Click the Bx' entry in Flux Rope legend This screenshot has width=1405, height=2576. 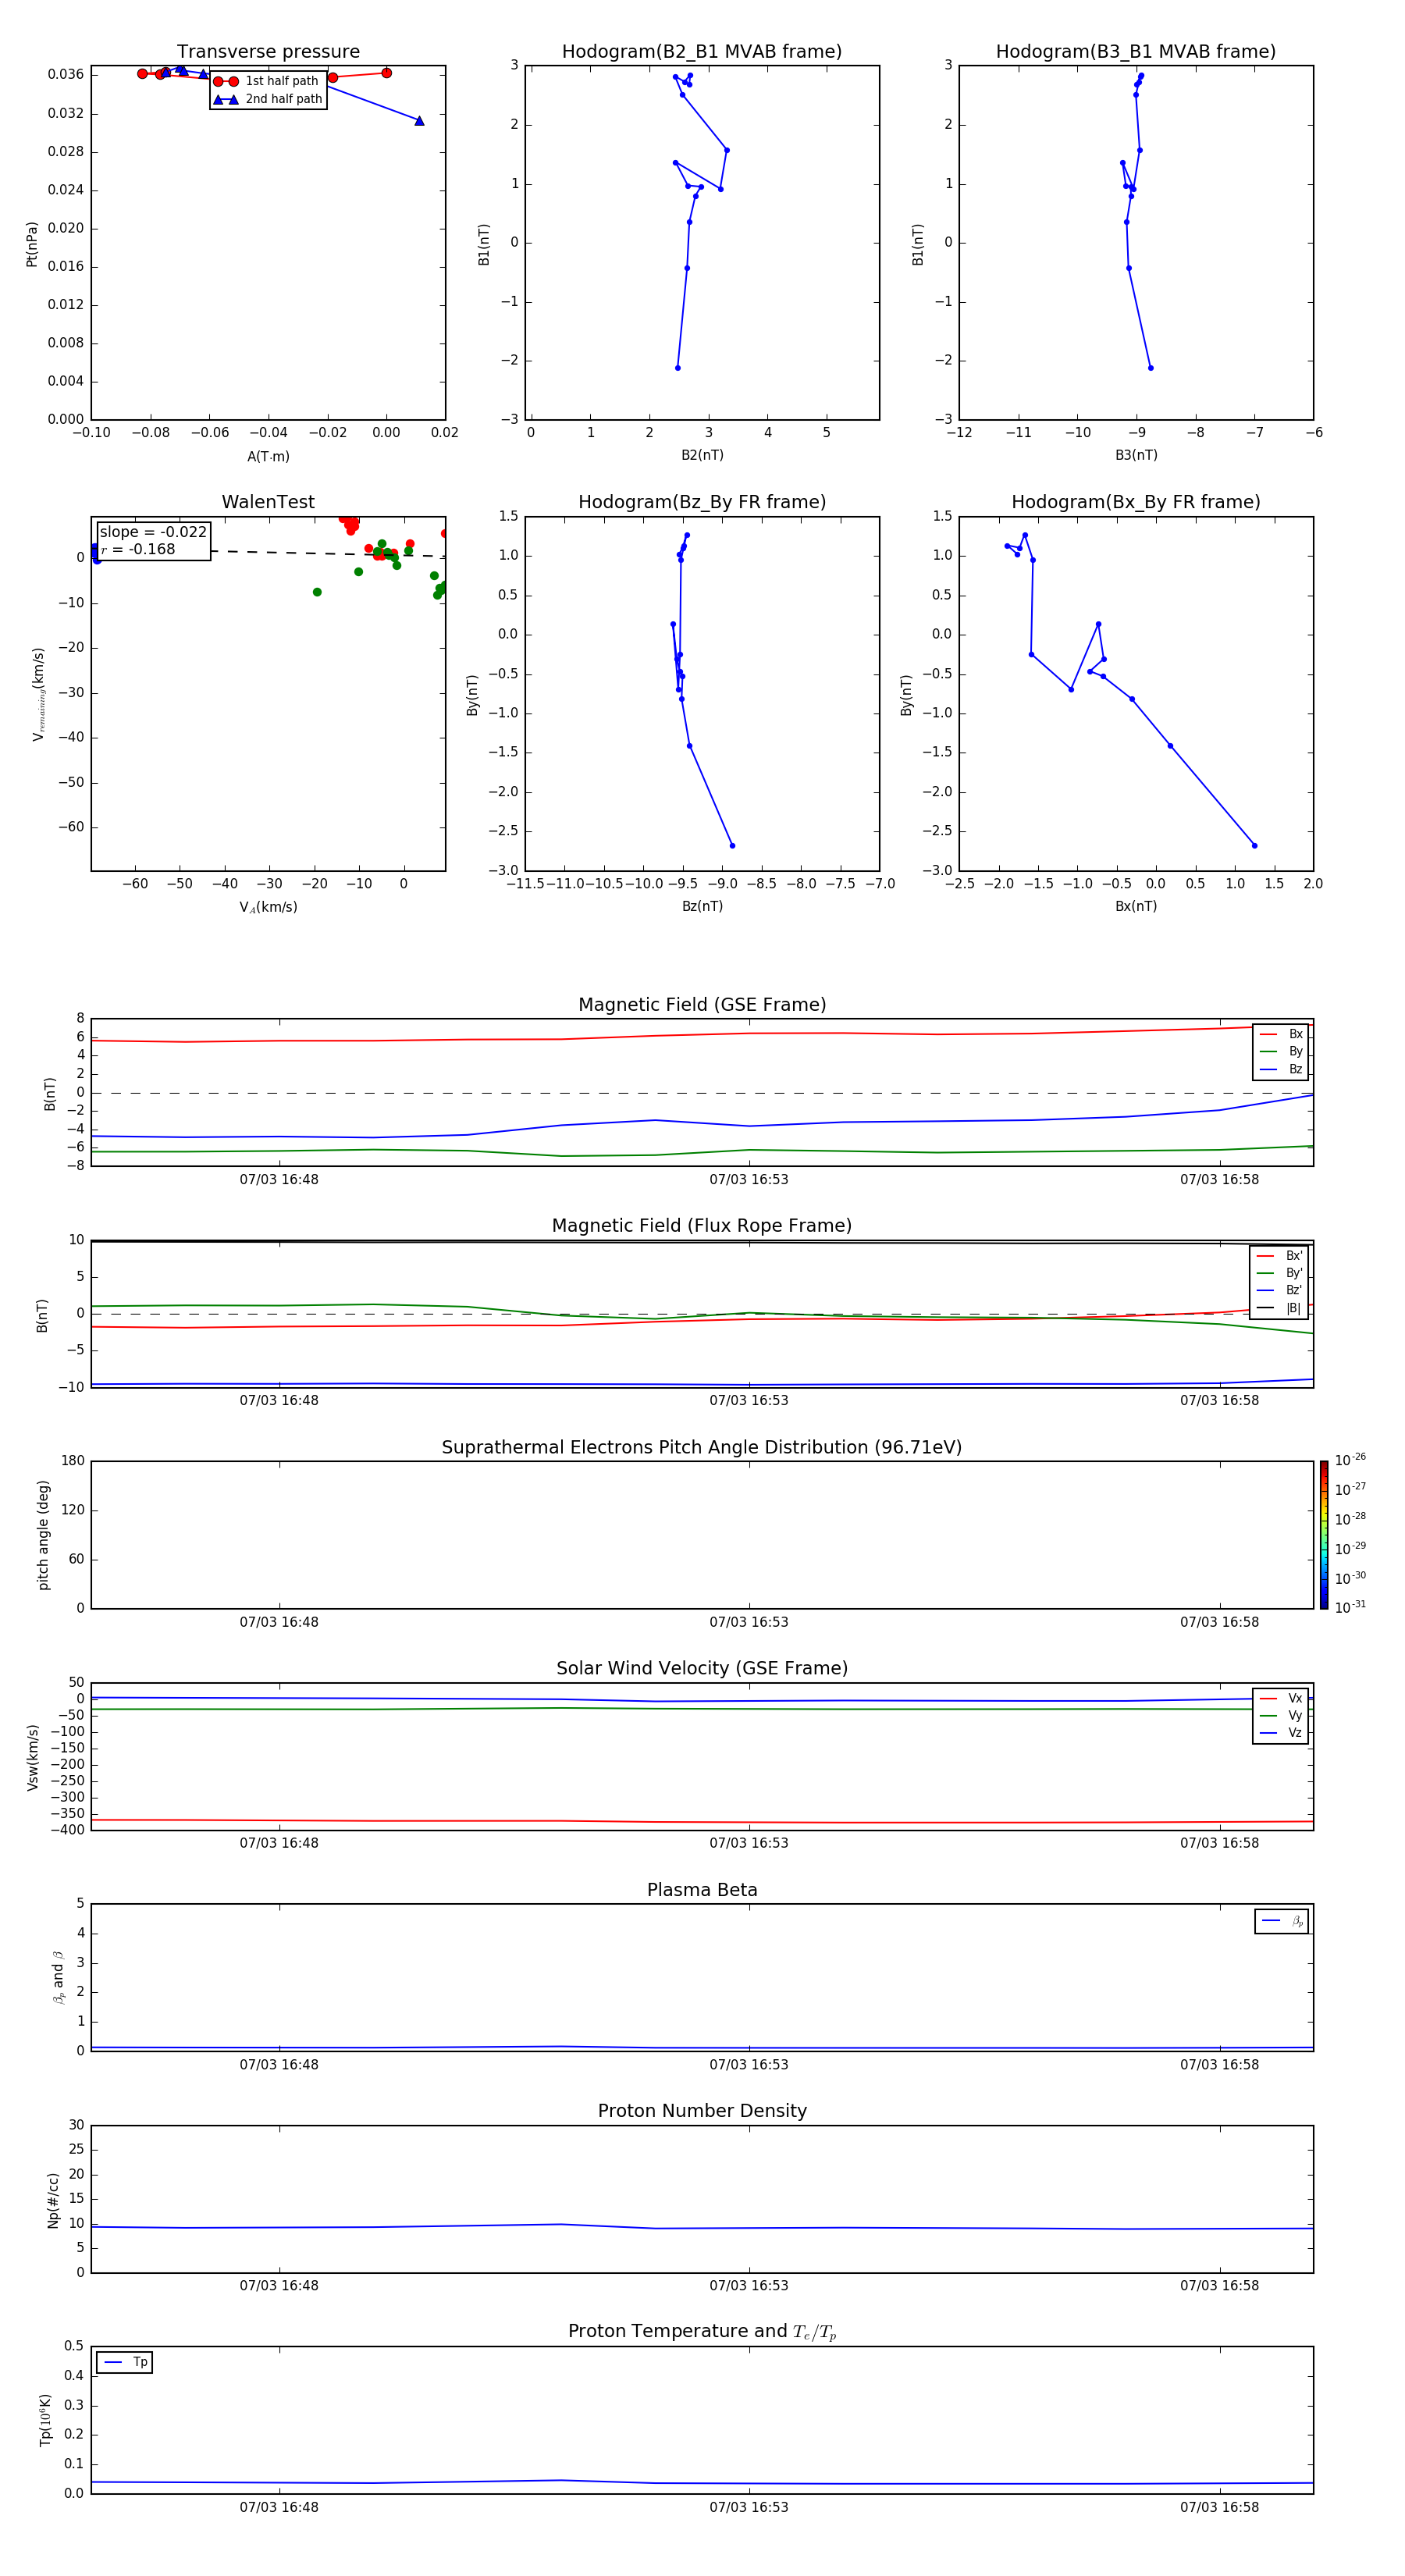click(x=1280, y=1256)
